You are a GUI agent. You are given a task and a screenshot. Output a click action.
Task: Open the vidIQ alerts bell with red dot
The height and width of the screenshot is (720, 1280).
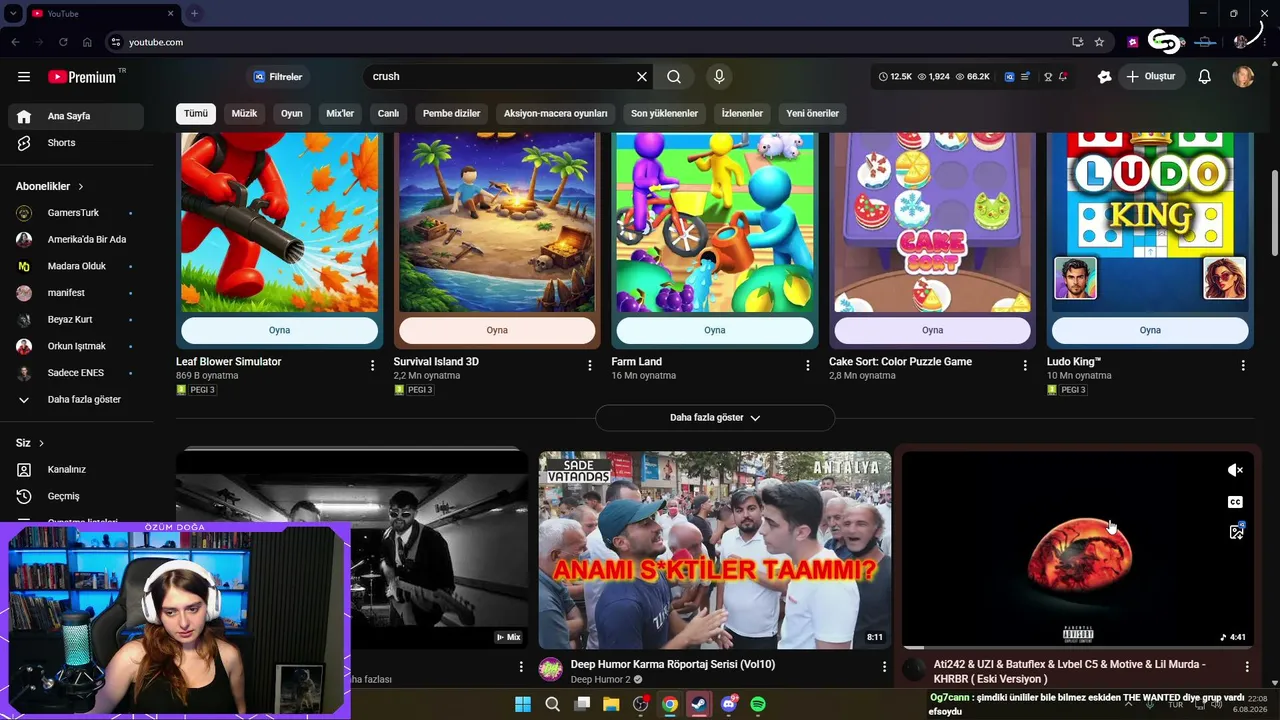[x=1063, y=77]
